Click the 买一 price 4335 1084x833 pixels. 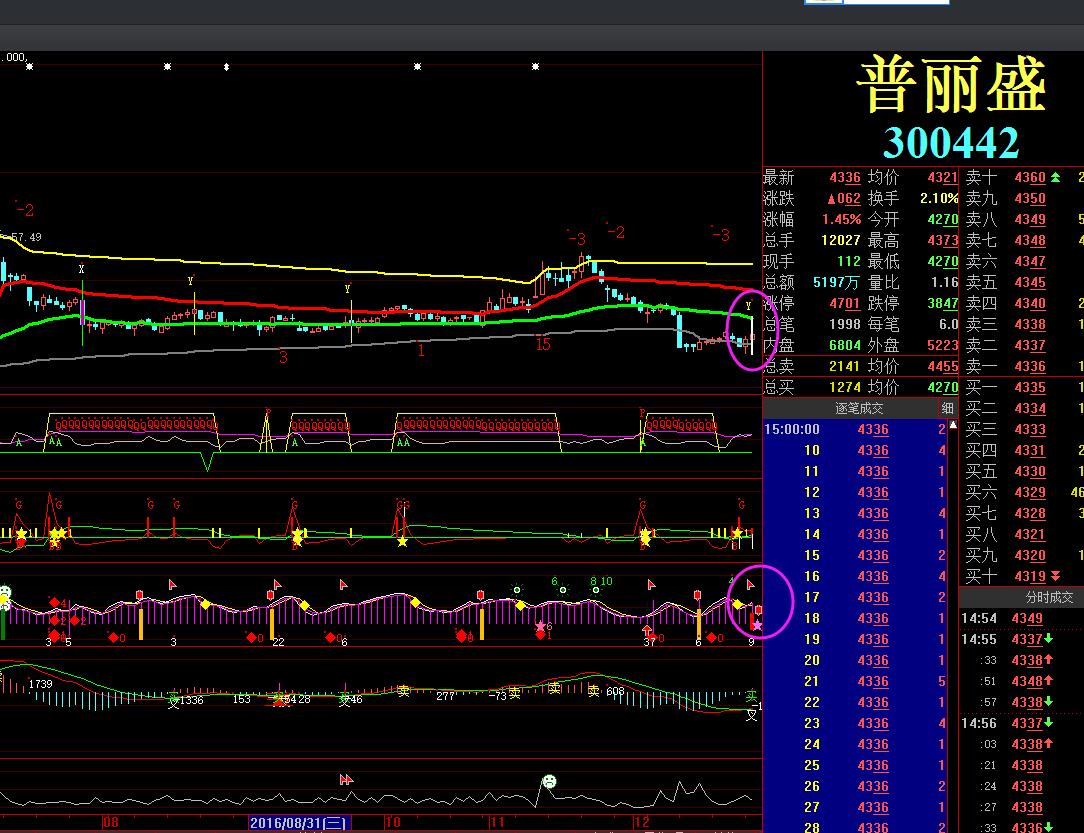pos(1030,387)
